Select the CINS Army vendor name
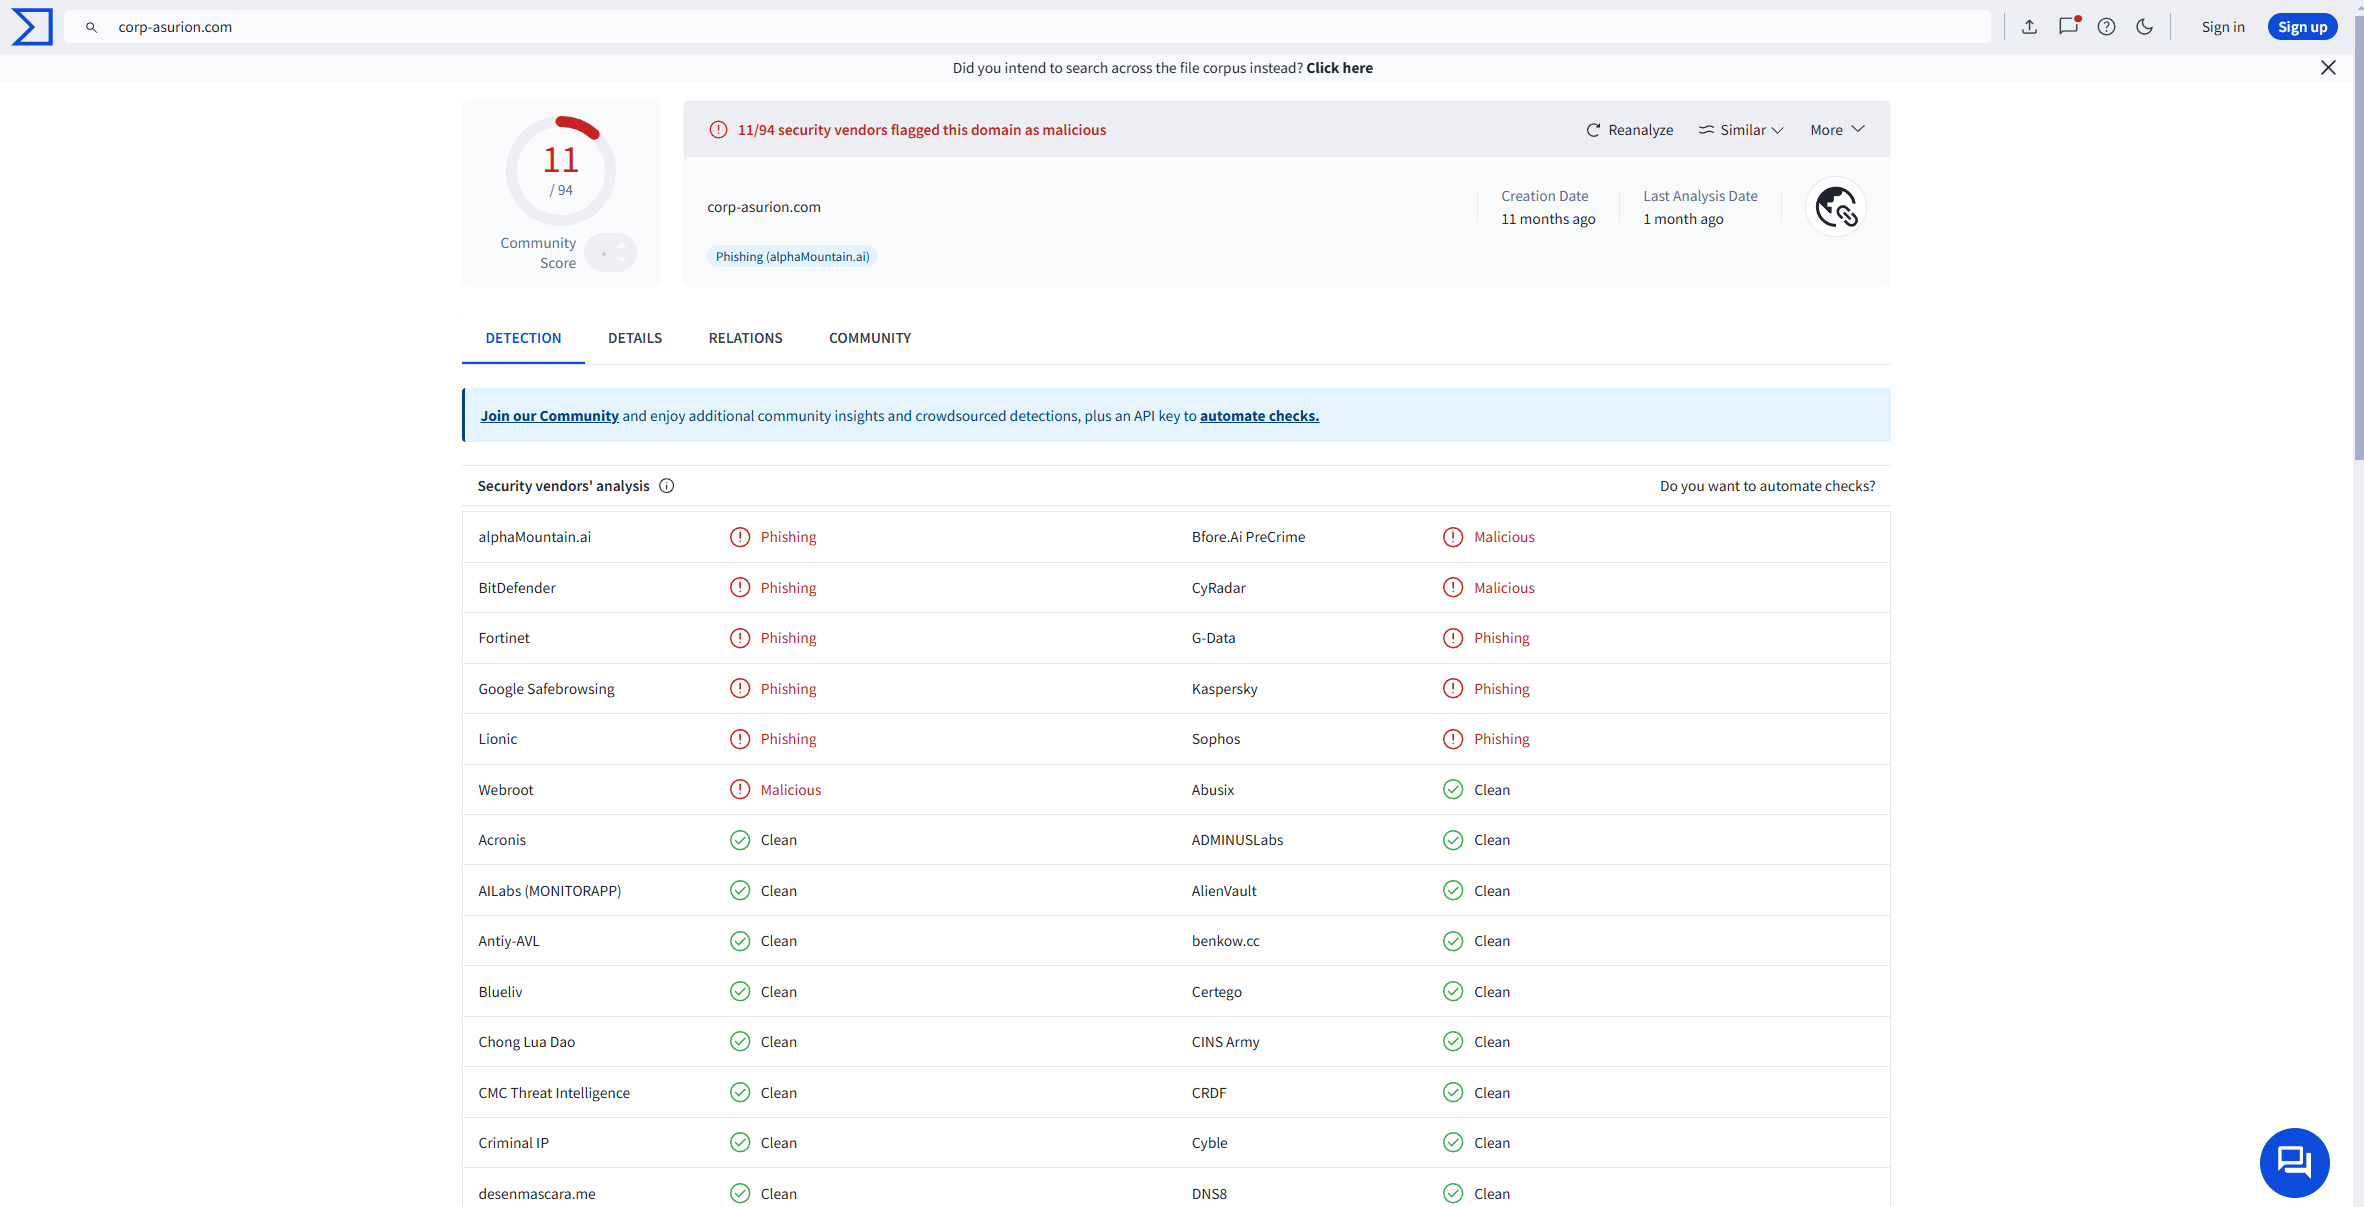This screenshot has width=2364, height=1207. pyautogui.click(x=1225, y=1042)
